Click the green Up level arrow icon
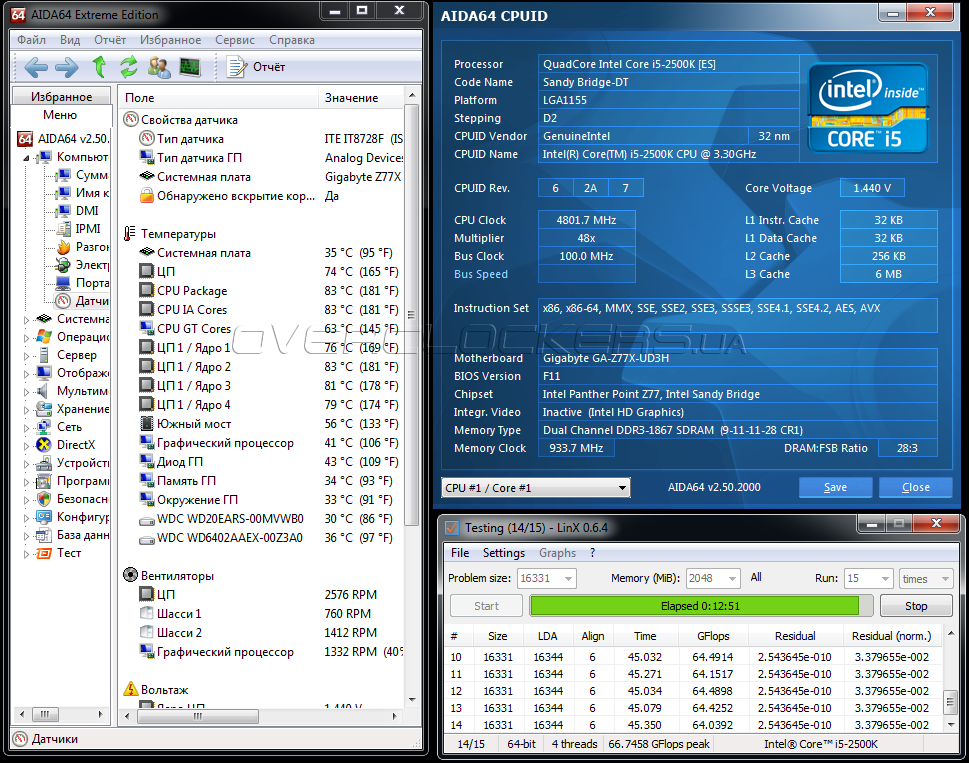The width and height of the screenshot is (969, 763). 99,67
